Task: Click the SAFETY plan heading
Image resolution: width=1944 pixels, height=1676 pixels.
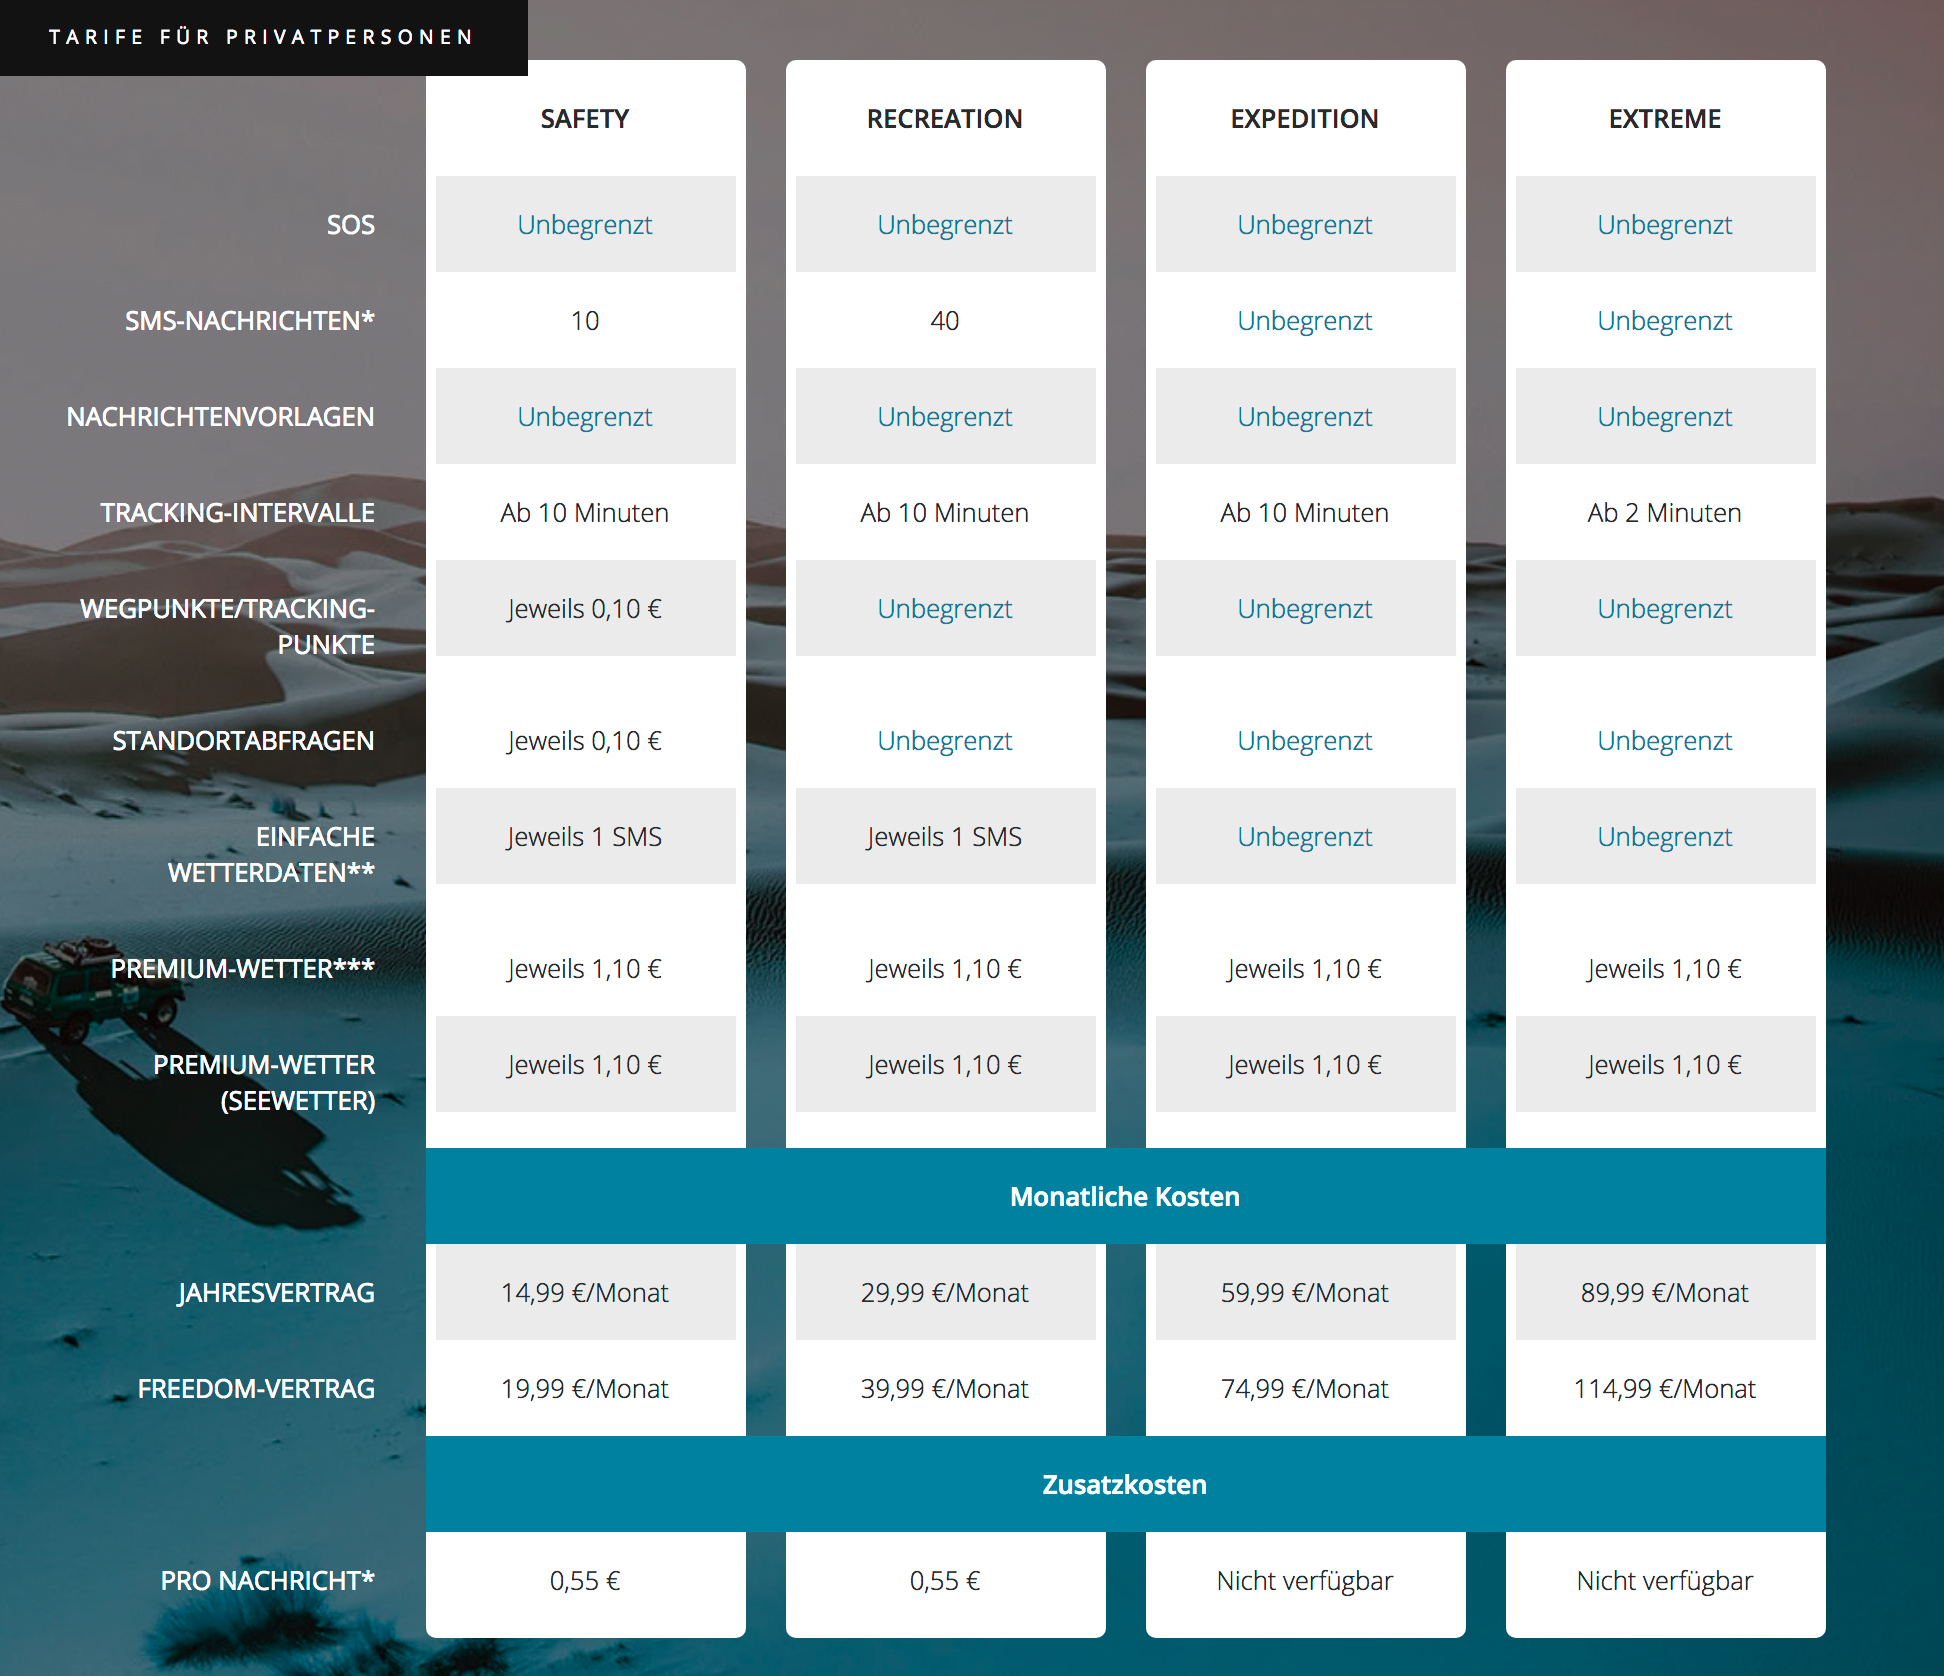Action: point(585,119)
